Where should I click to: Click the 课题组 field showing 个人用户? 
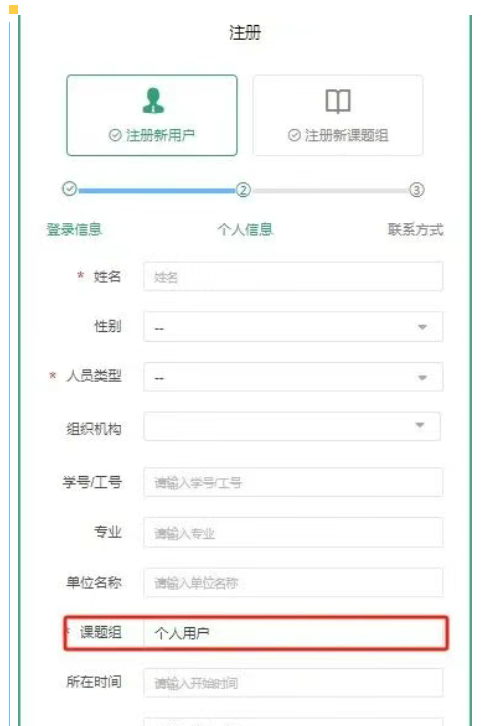(294, 632)
